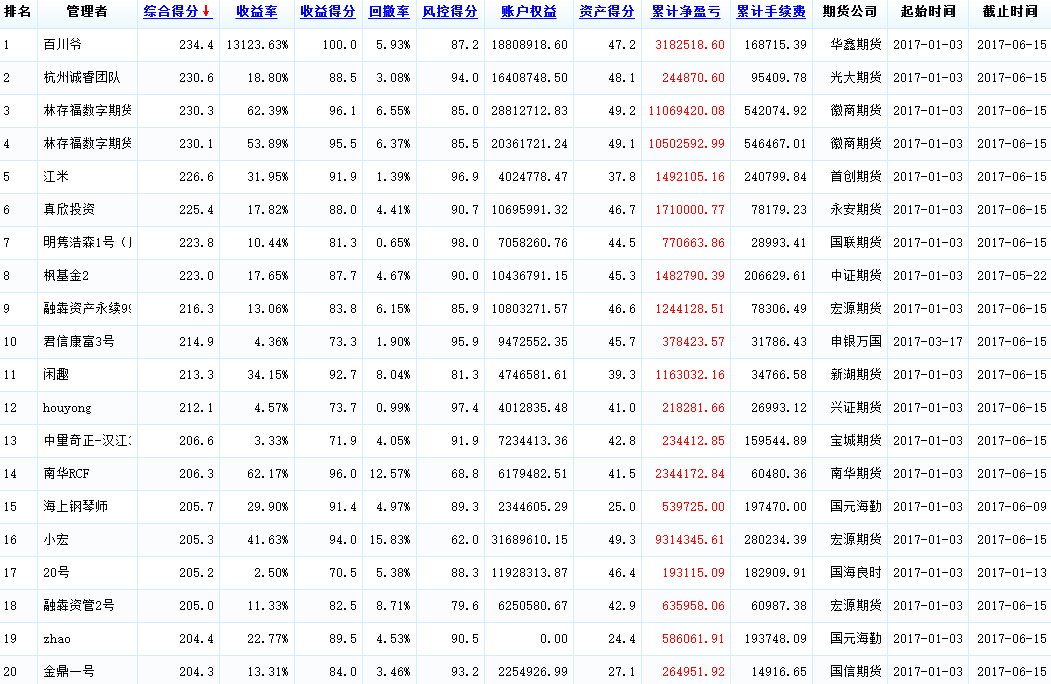Sort by 回撤率 column header
This screenshot has width=1051, height=684.
tap(389, 11)
